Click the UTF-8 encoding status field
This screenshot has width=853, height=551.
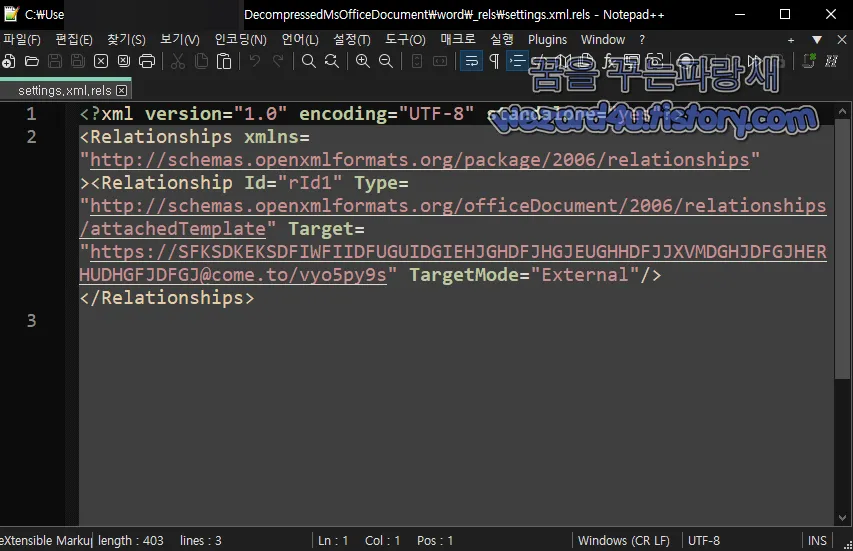coord(704,541)
